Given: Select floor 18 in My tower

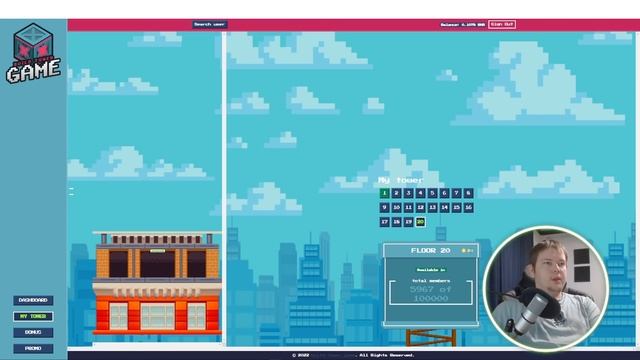Looking at the screenshot, I should coord(396,222).
